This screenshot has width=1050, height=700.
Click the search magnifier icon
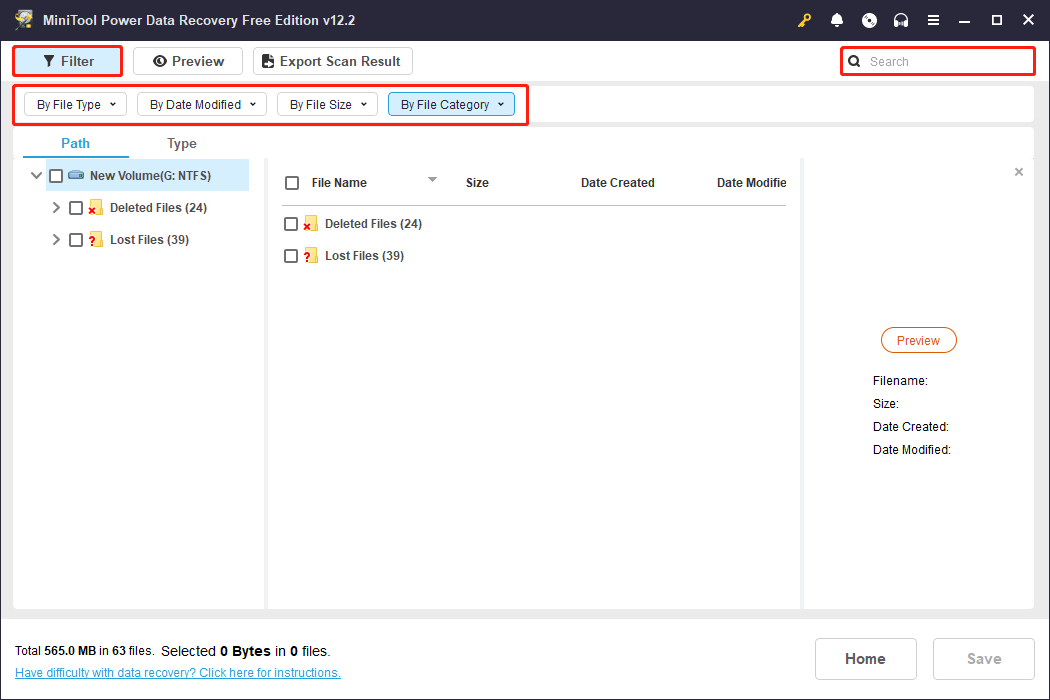coord(854,62)
